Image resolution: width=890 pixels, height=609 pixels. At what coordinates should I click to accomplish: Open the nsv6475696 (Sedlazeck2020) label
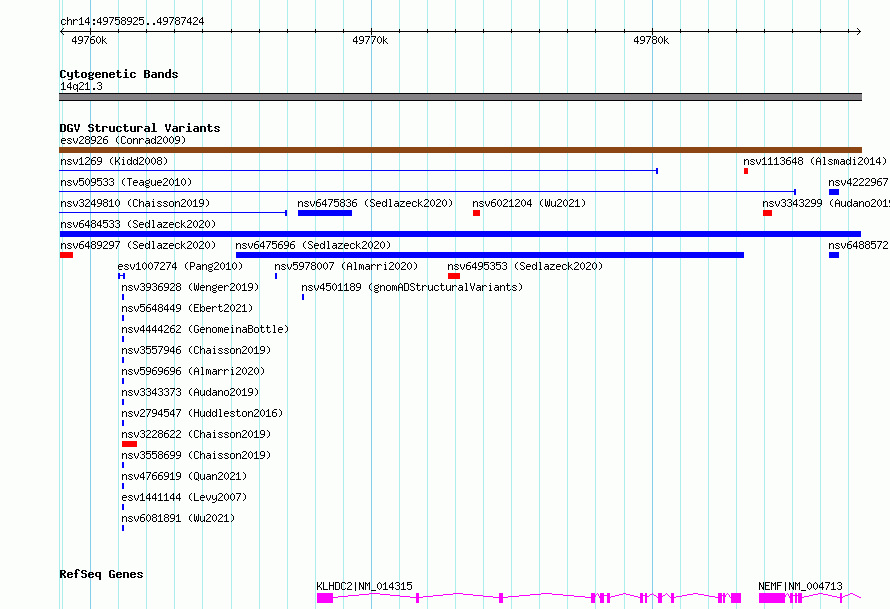click(x=313, y=245)
